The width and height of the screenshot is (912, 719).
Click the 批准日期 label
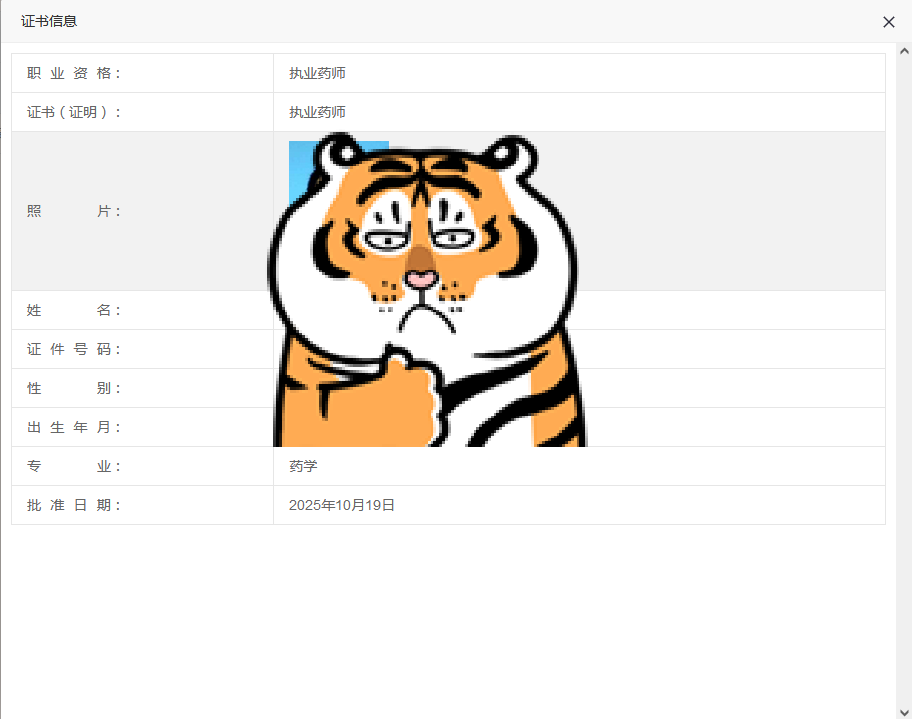(74, 505)
